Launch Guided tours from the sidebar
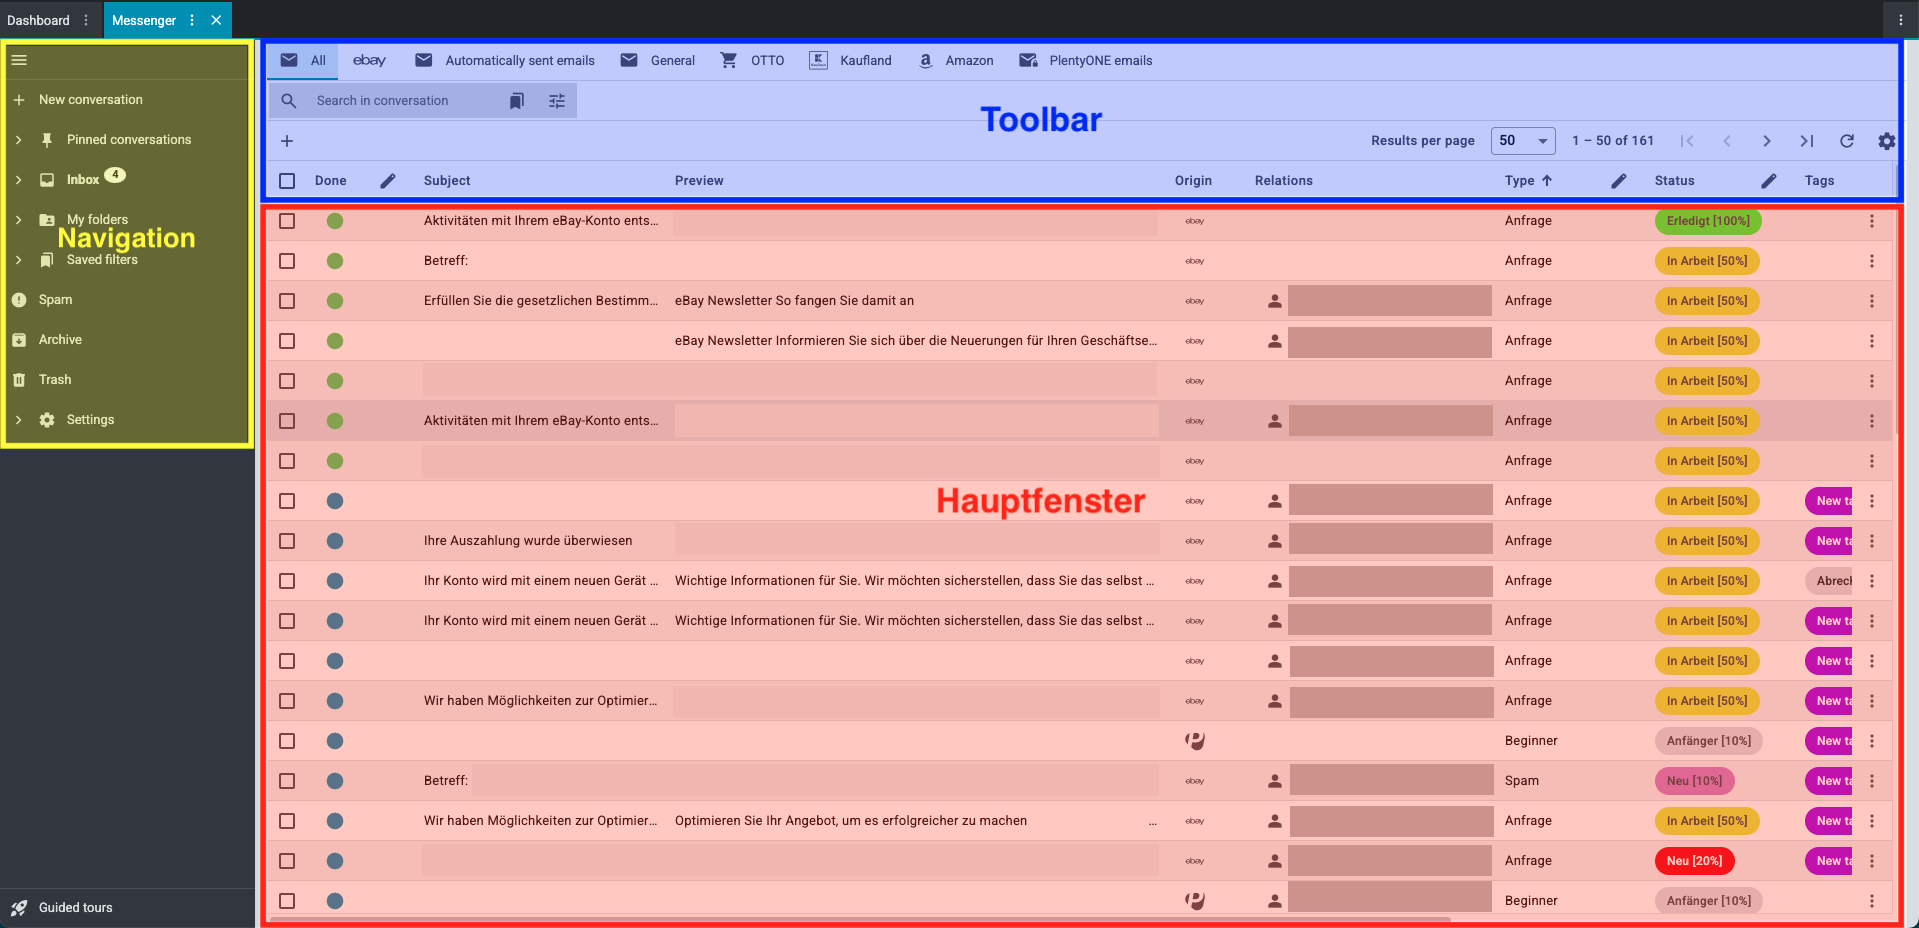 pos(75,908)
